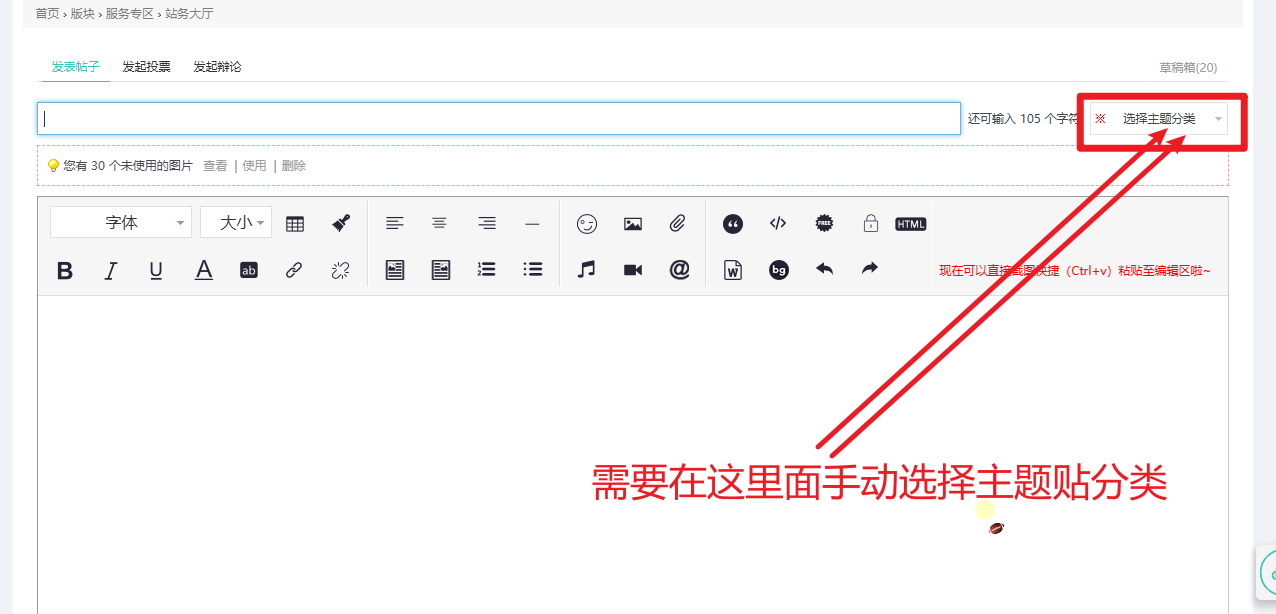This screenshot has width=1276, height=614.
Task: Click 查看 to view unused images
Action: pyautogui.click(x=215, y=166)
